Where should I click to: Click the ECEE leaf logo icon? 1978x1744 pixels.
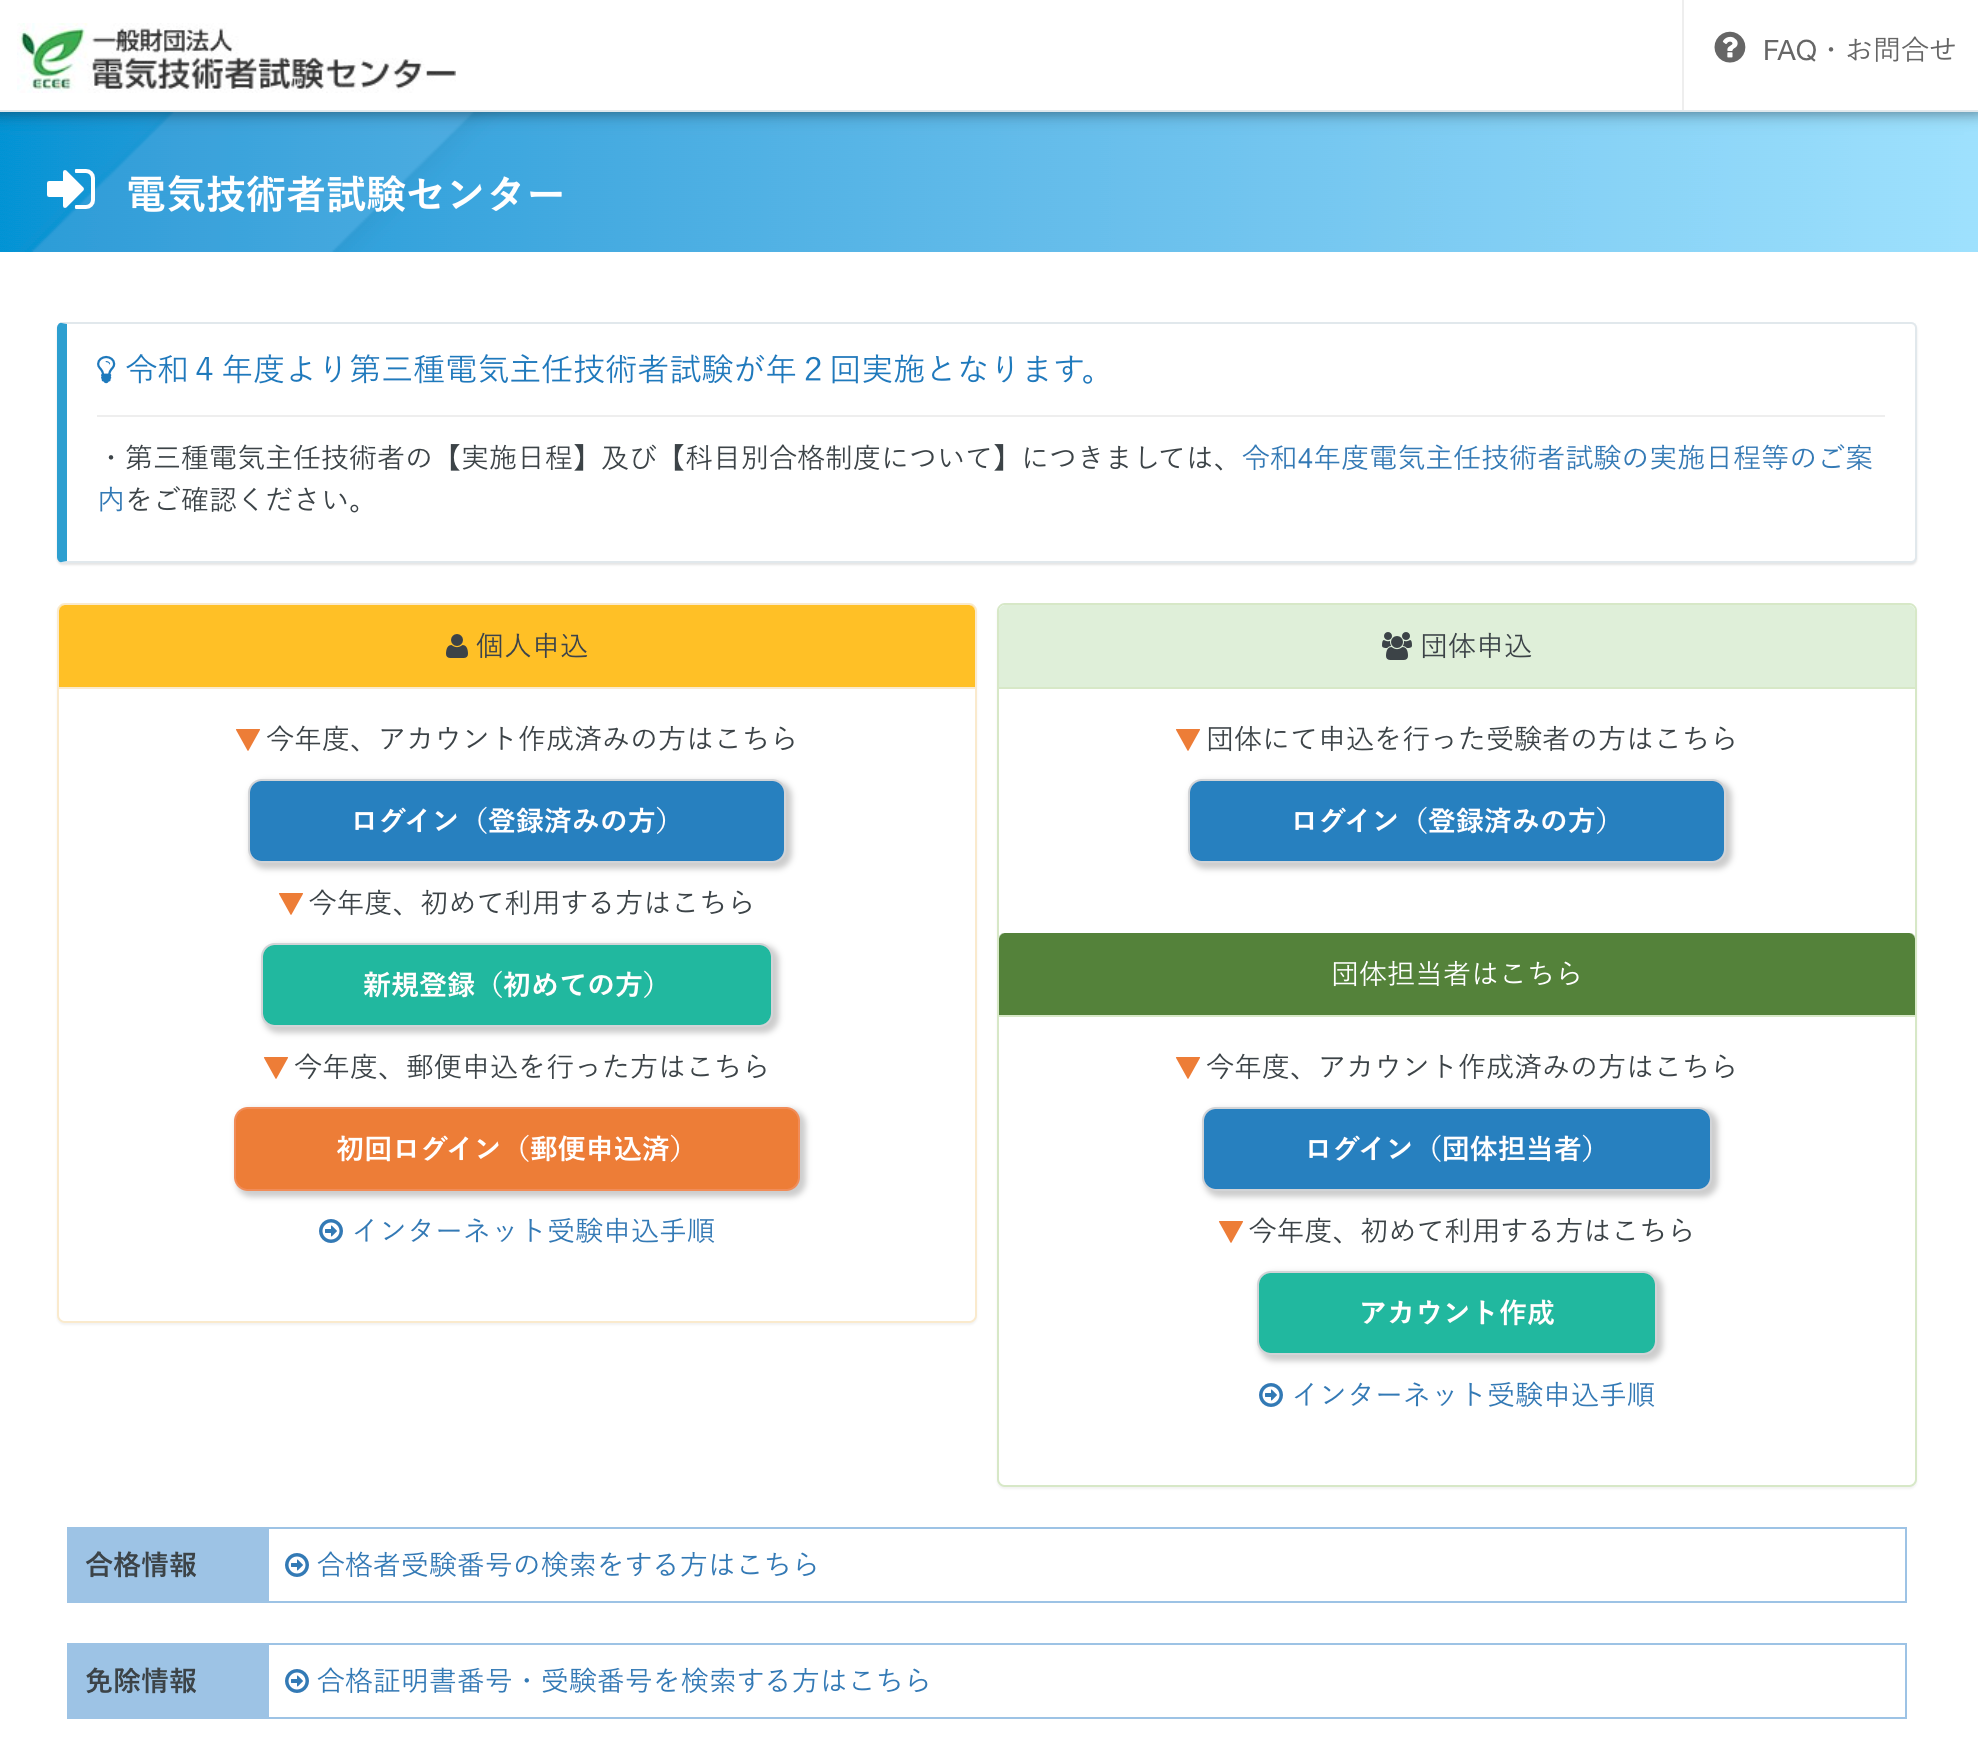[x=52, y=58]
